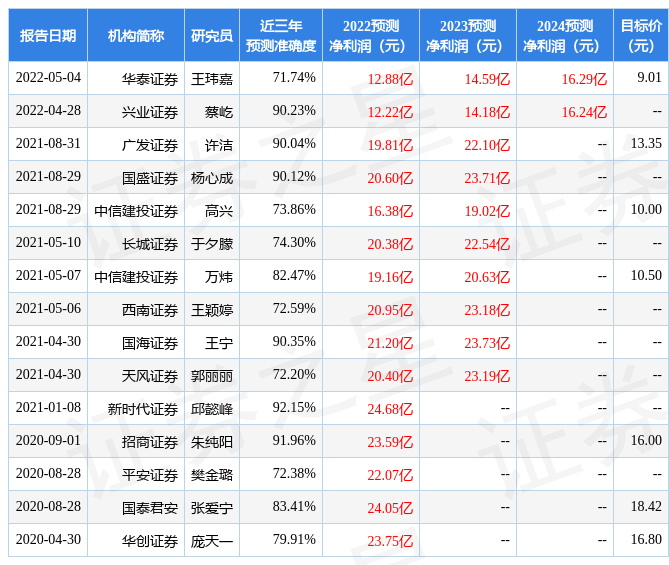
Task: Select the 国泰君安 institution cell
Action: [150, 508]
